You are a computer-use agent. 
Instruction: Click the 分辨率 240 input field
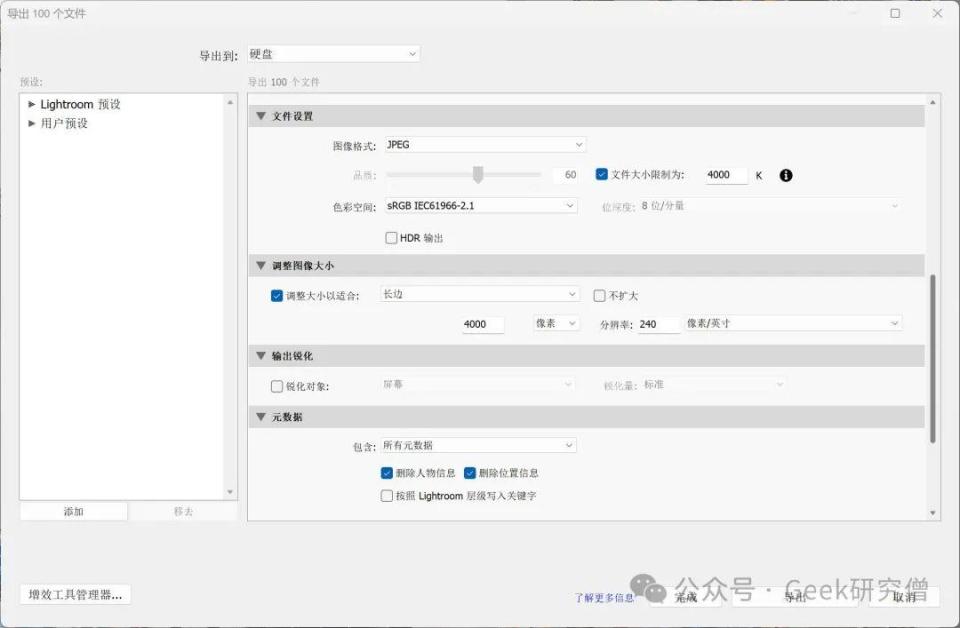pos(658,324)
